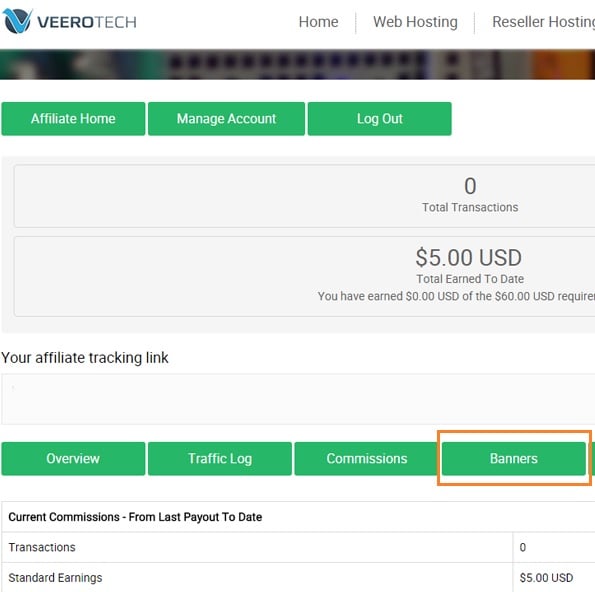Open Web Hosting menu item
The width and height of the screenshot is (595, 592).
tap(415, 22)
